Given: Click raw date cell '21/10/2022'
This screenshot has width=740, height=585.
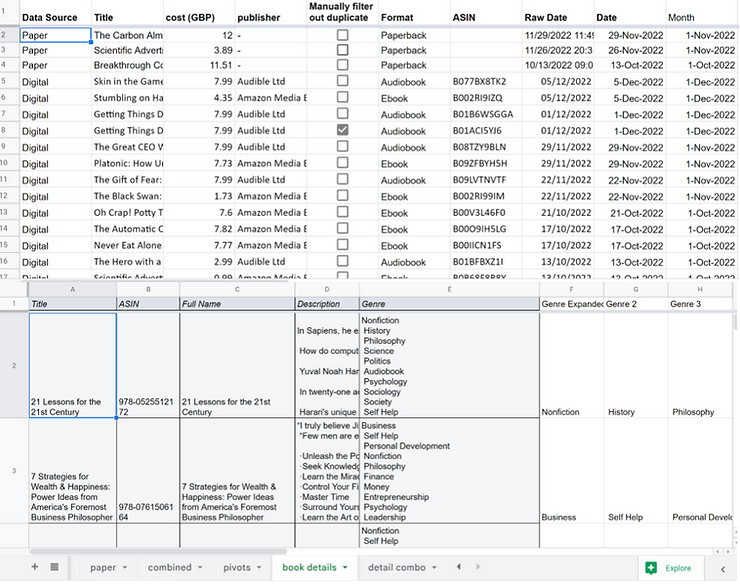Looking at the screenshot, I should click(558, 213).
